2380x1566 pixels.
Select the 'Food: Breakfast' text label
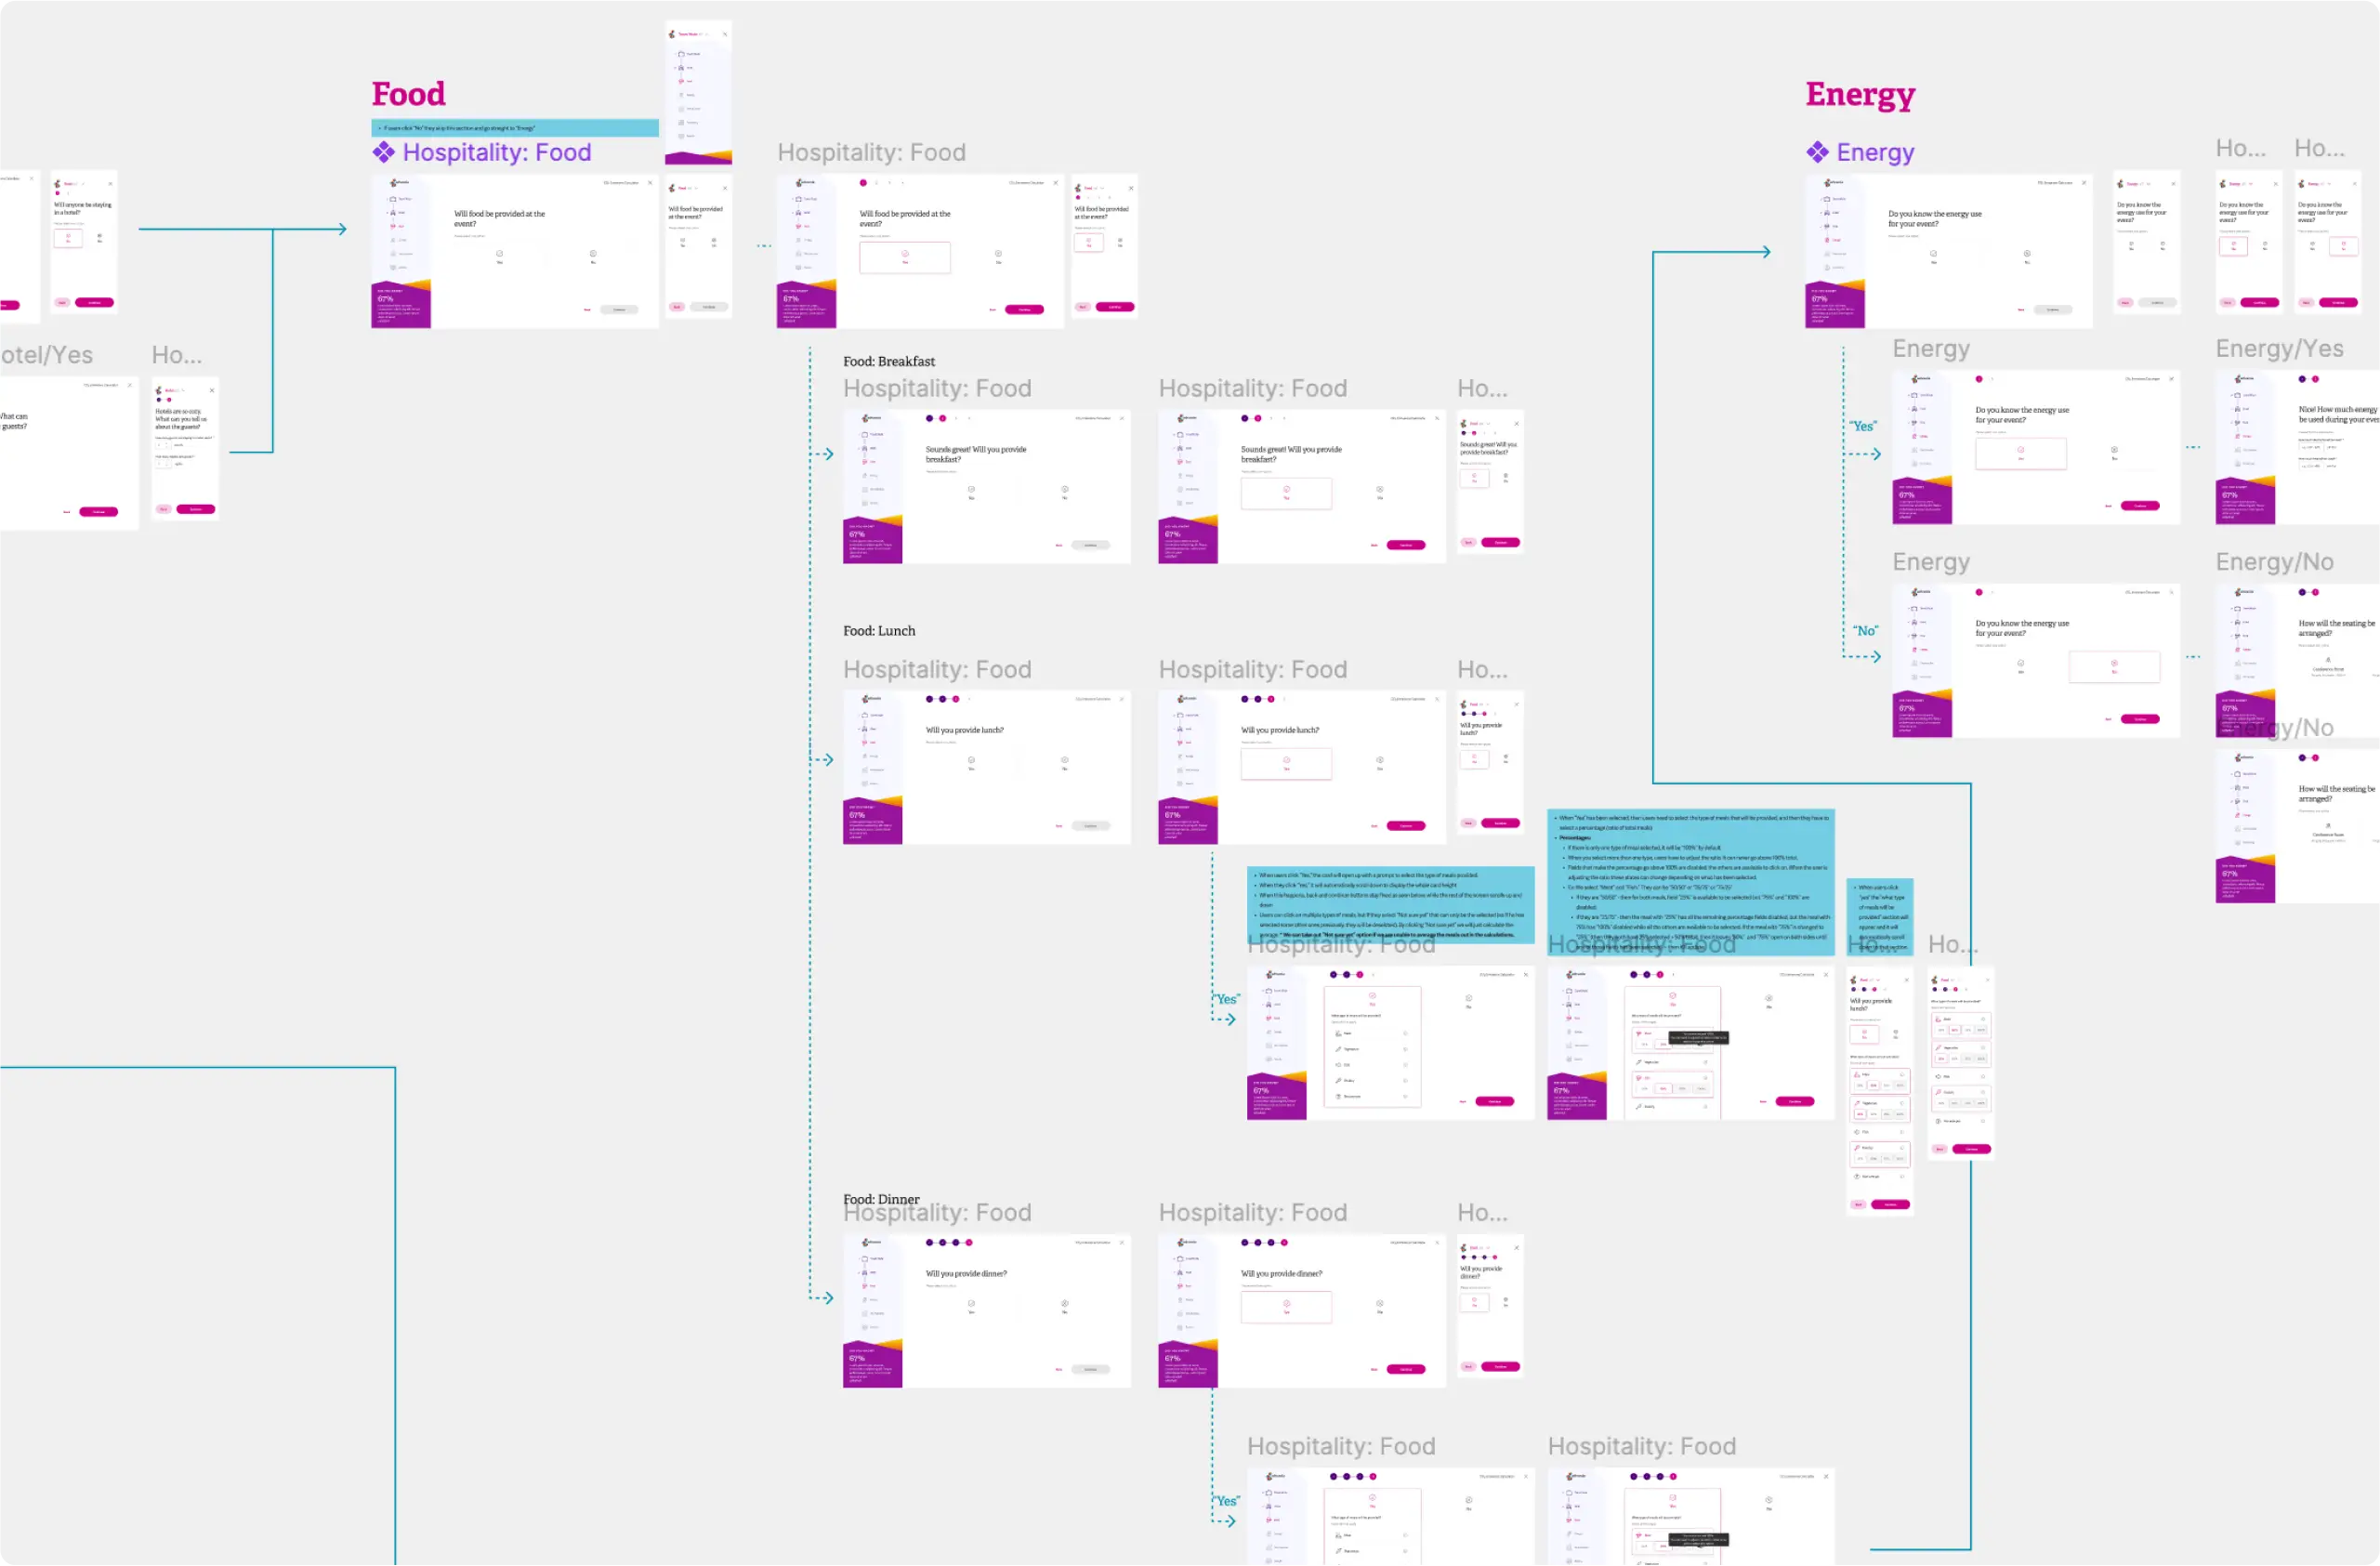(x=888, y=361)
